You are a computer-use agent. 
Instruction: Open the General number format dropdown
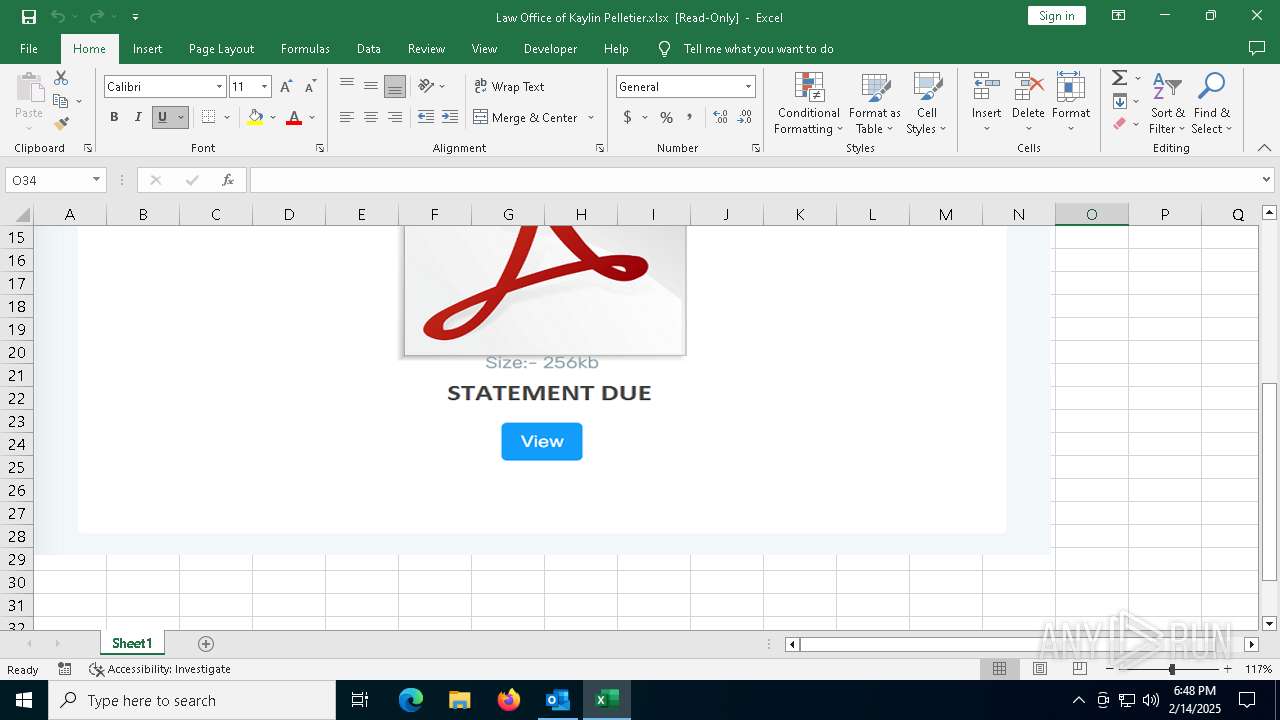click(748, 87)
